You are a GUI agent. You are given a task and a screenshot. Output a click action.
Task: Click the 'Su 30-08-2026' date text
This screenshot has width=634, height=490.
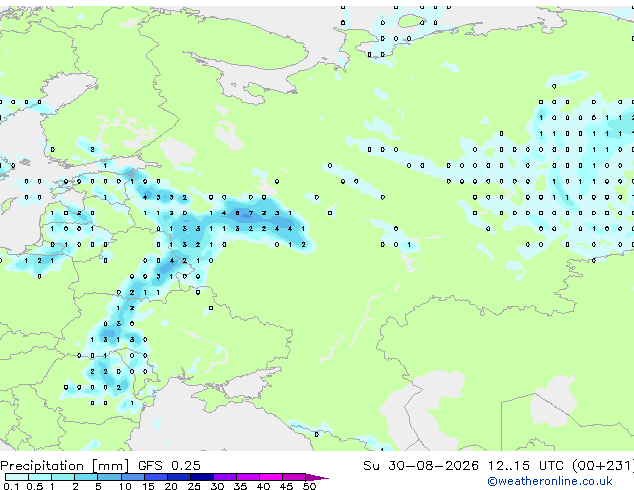click(x=421, y=466)
